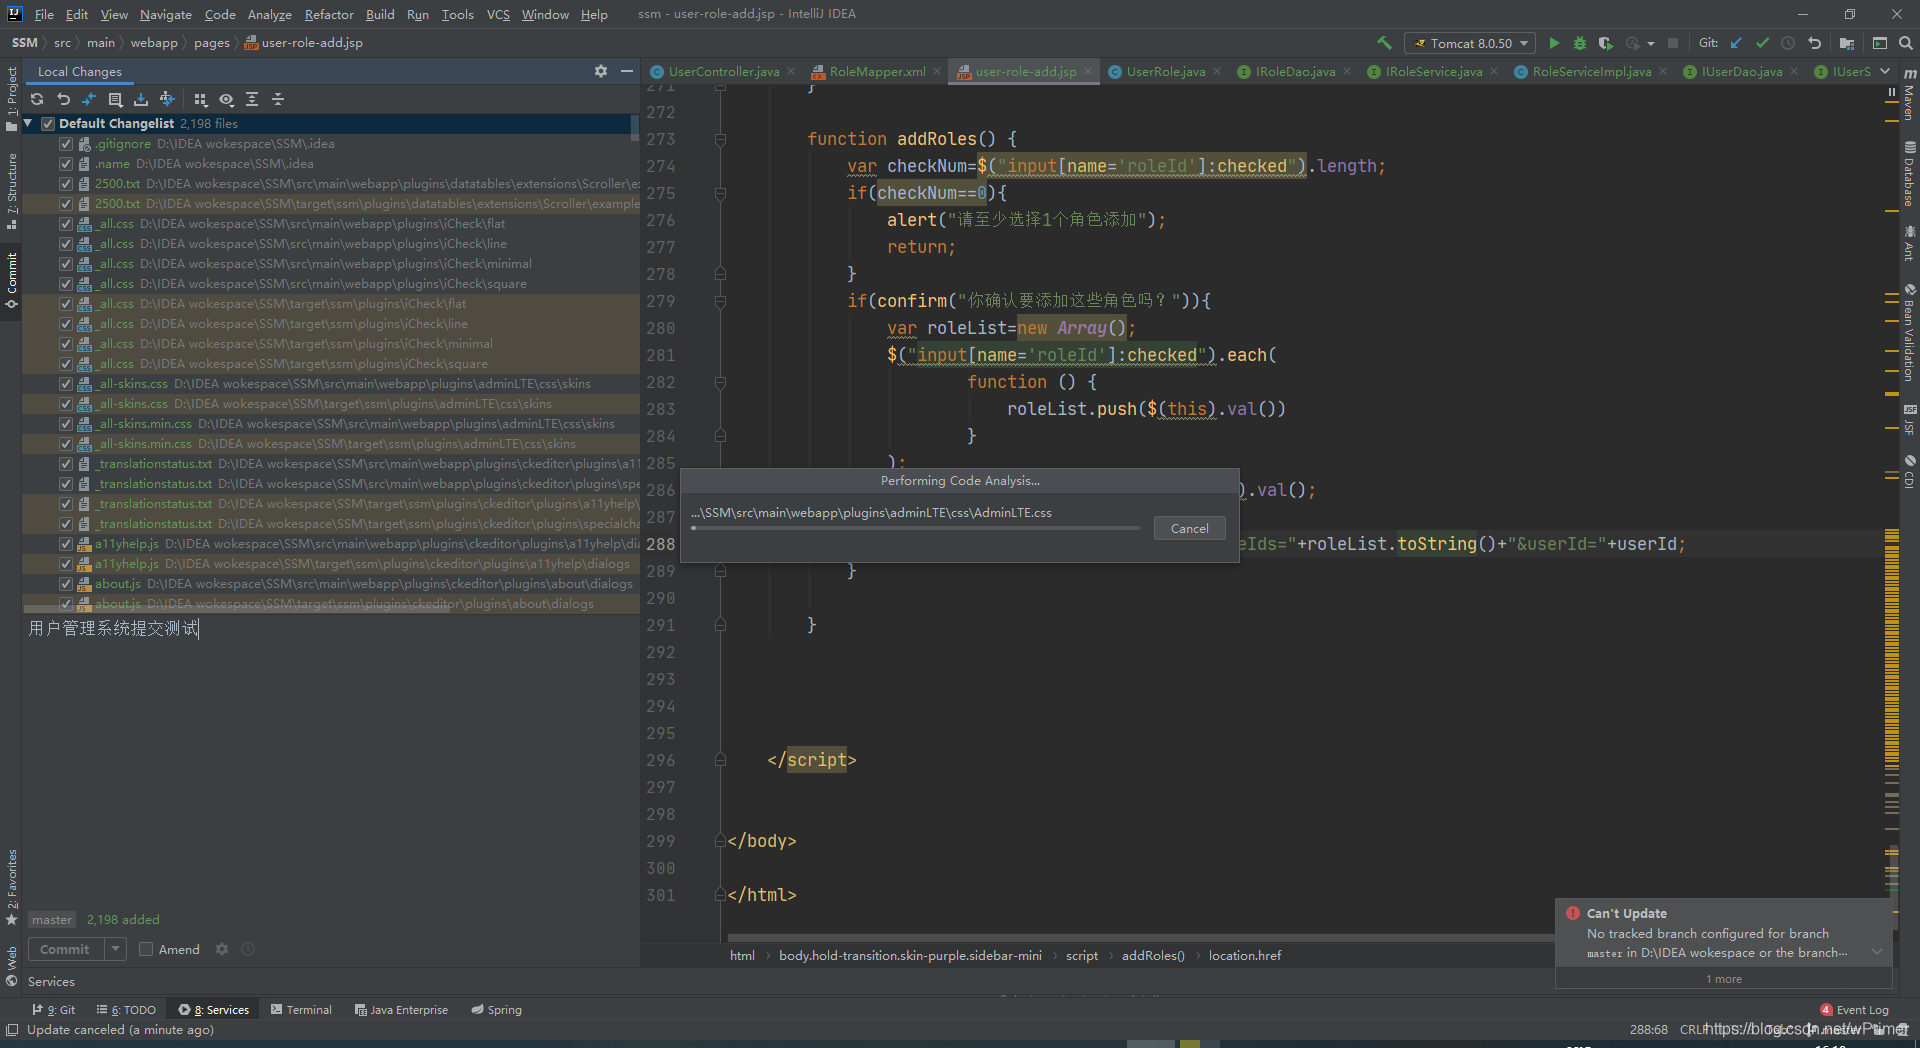
Task: Click the Build Project hammer icon
Action: coord(1384,43)
